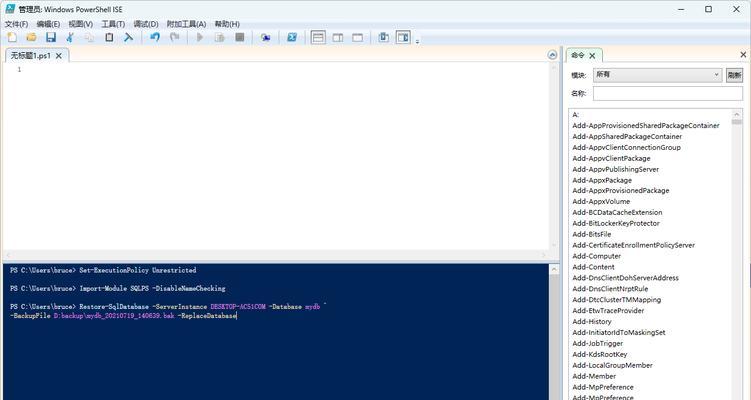Stop operation square icon

click(240, 37)
